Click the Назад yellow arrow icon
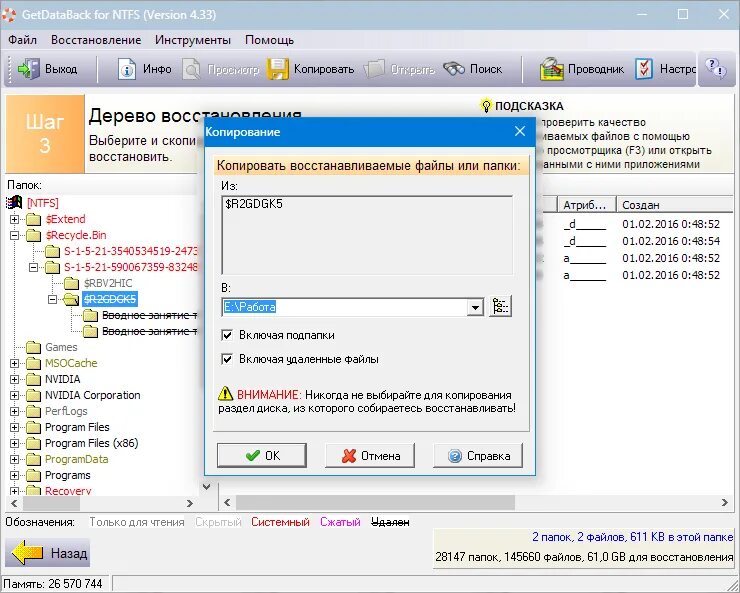The height and width of the screenshot is (593, 740). coord(27,553)
